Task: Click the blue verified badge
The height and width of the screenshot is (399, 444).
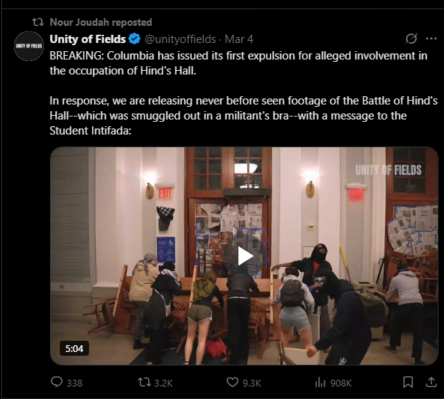Action: 135,39
